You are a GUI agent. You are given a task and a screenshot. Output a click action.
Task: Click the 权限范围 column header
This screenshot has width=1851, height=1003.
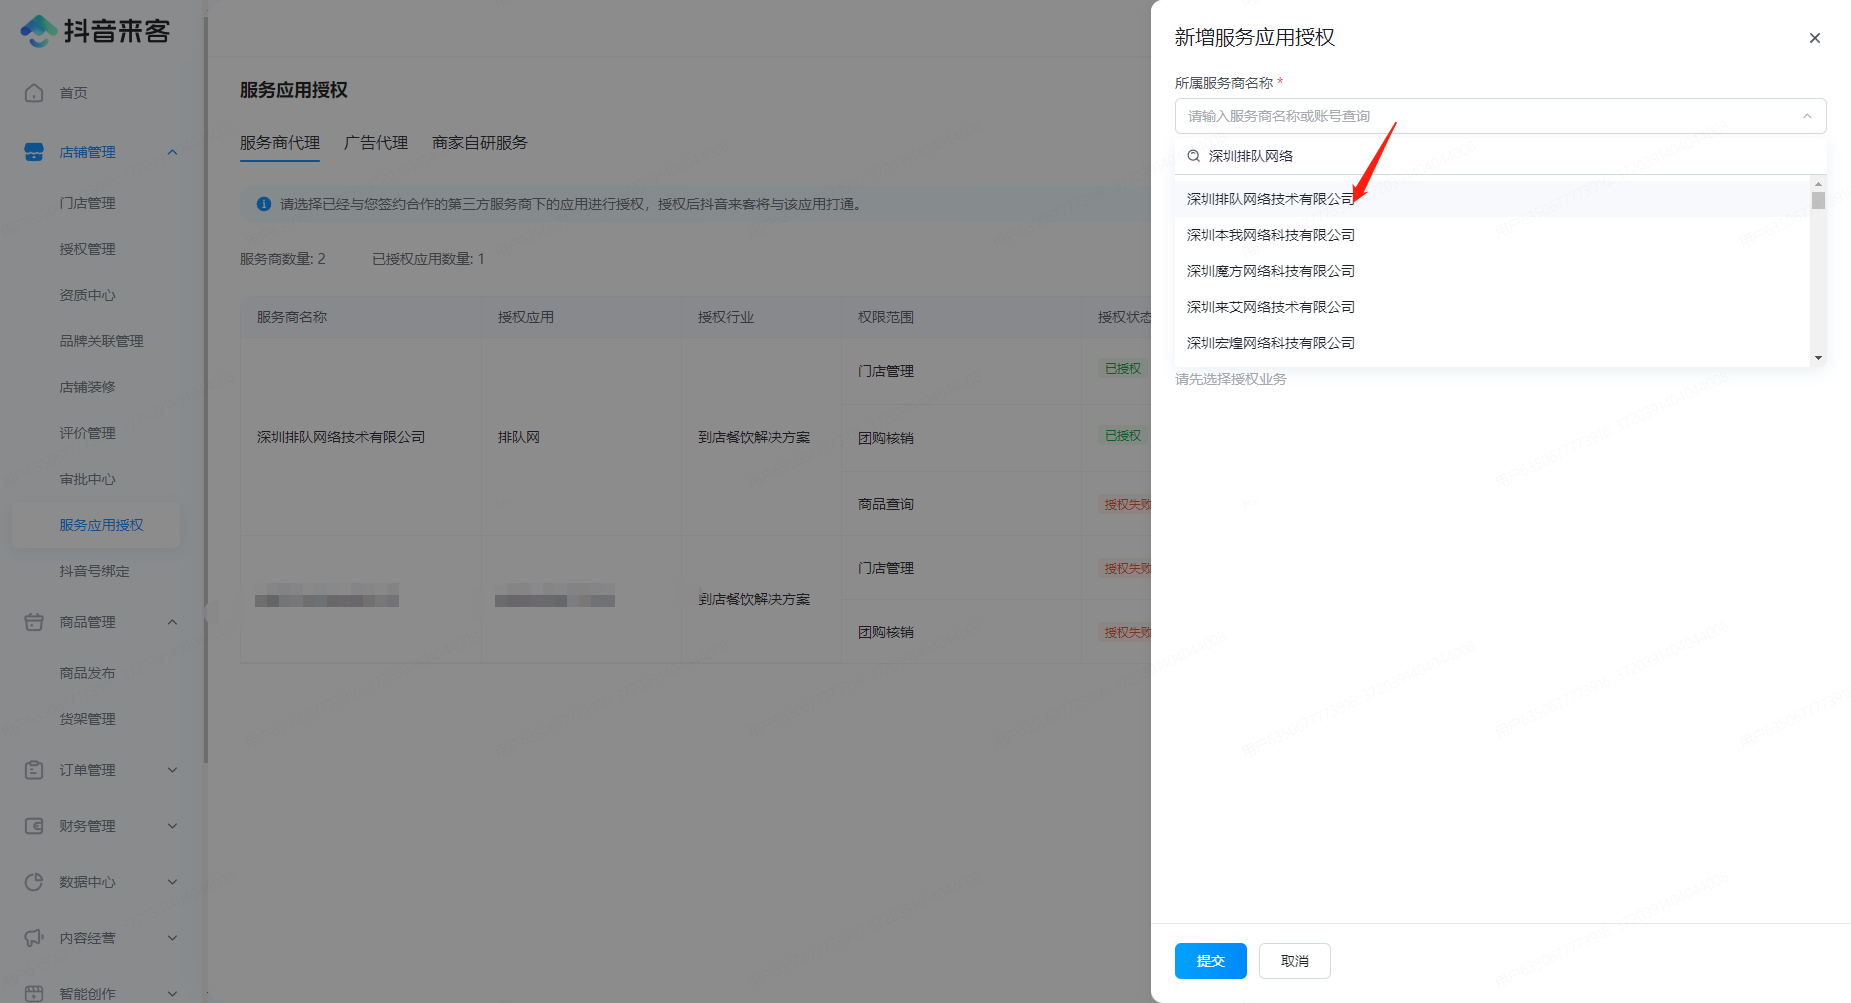[x=886, y=317]
